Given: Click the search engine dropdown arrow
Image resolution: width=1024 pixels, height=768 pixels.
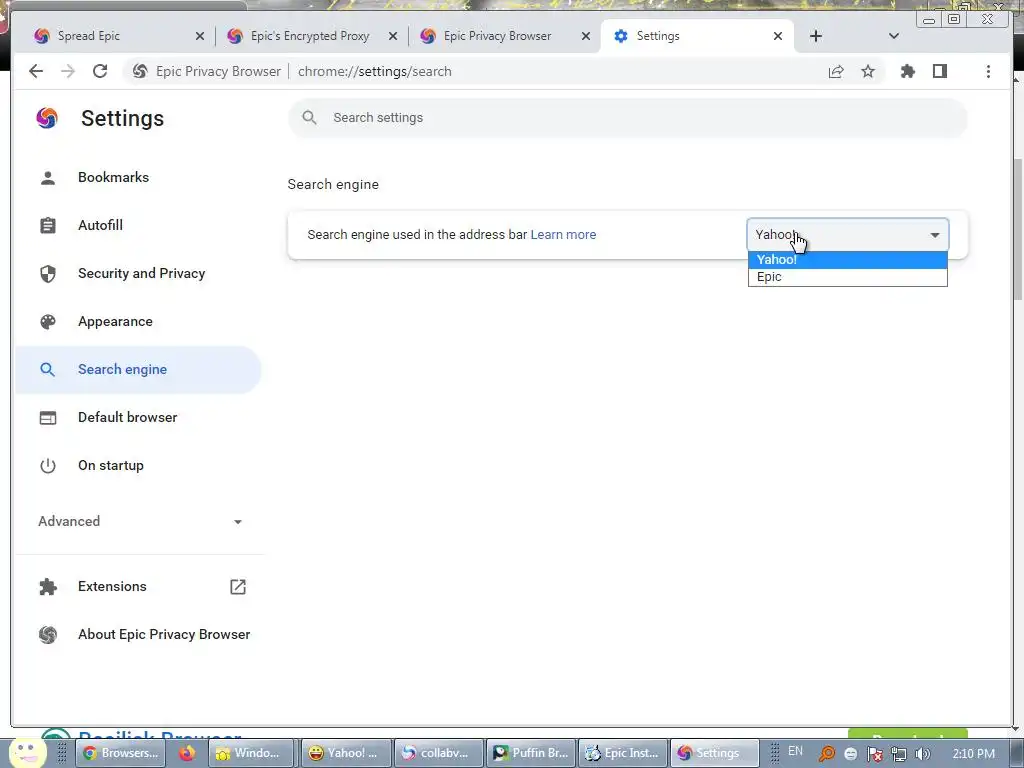Looking at the screenshot, I should coord(935,235).
